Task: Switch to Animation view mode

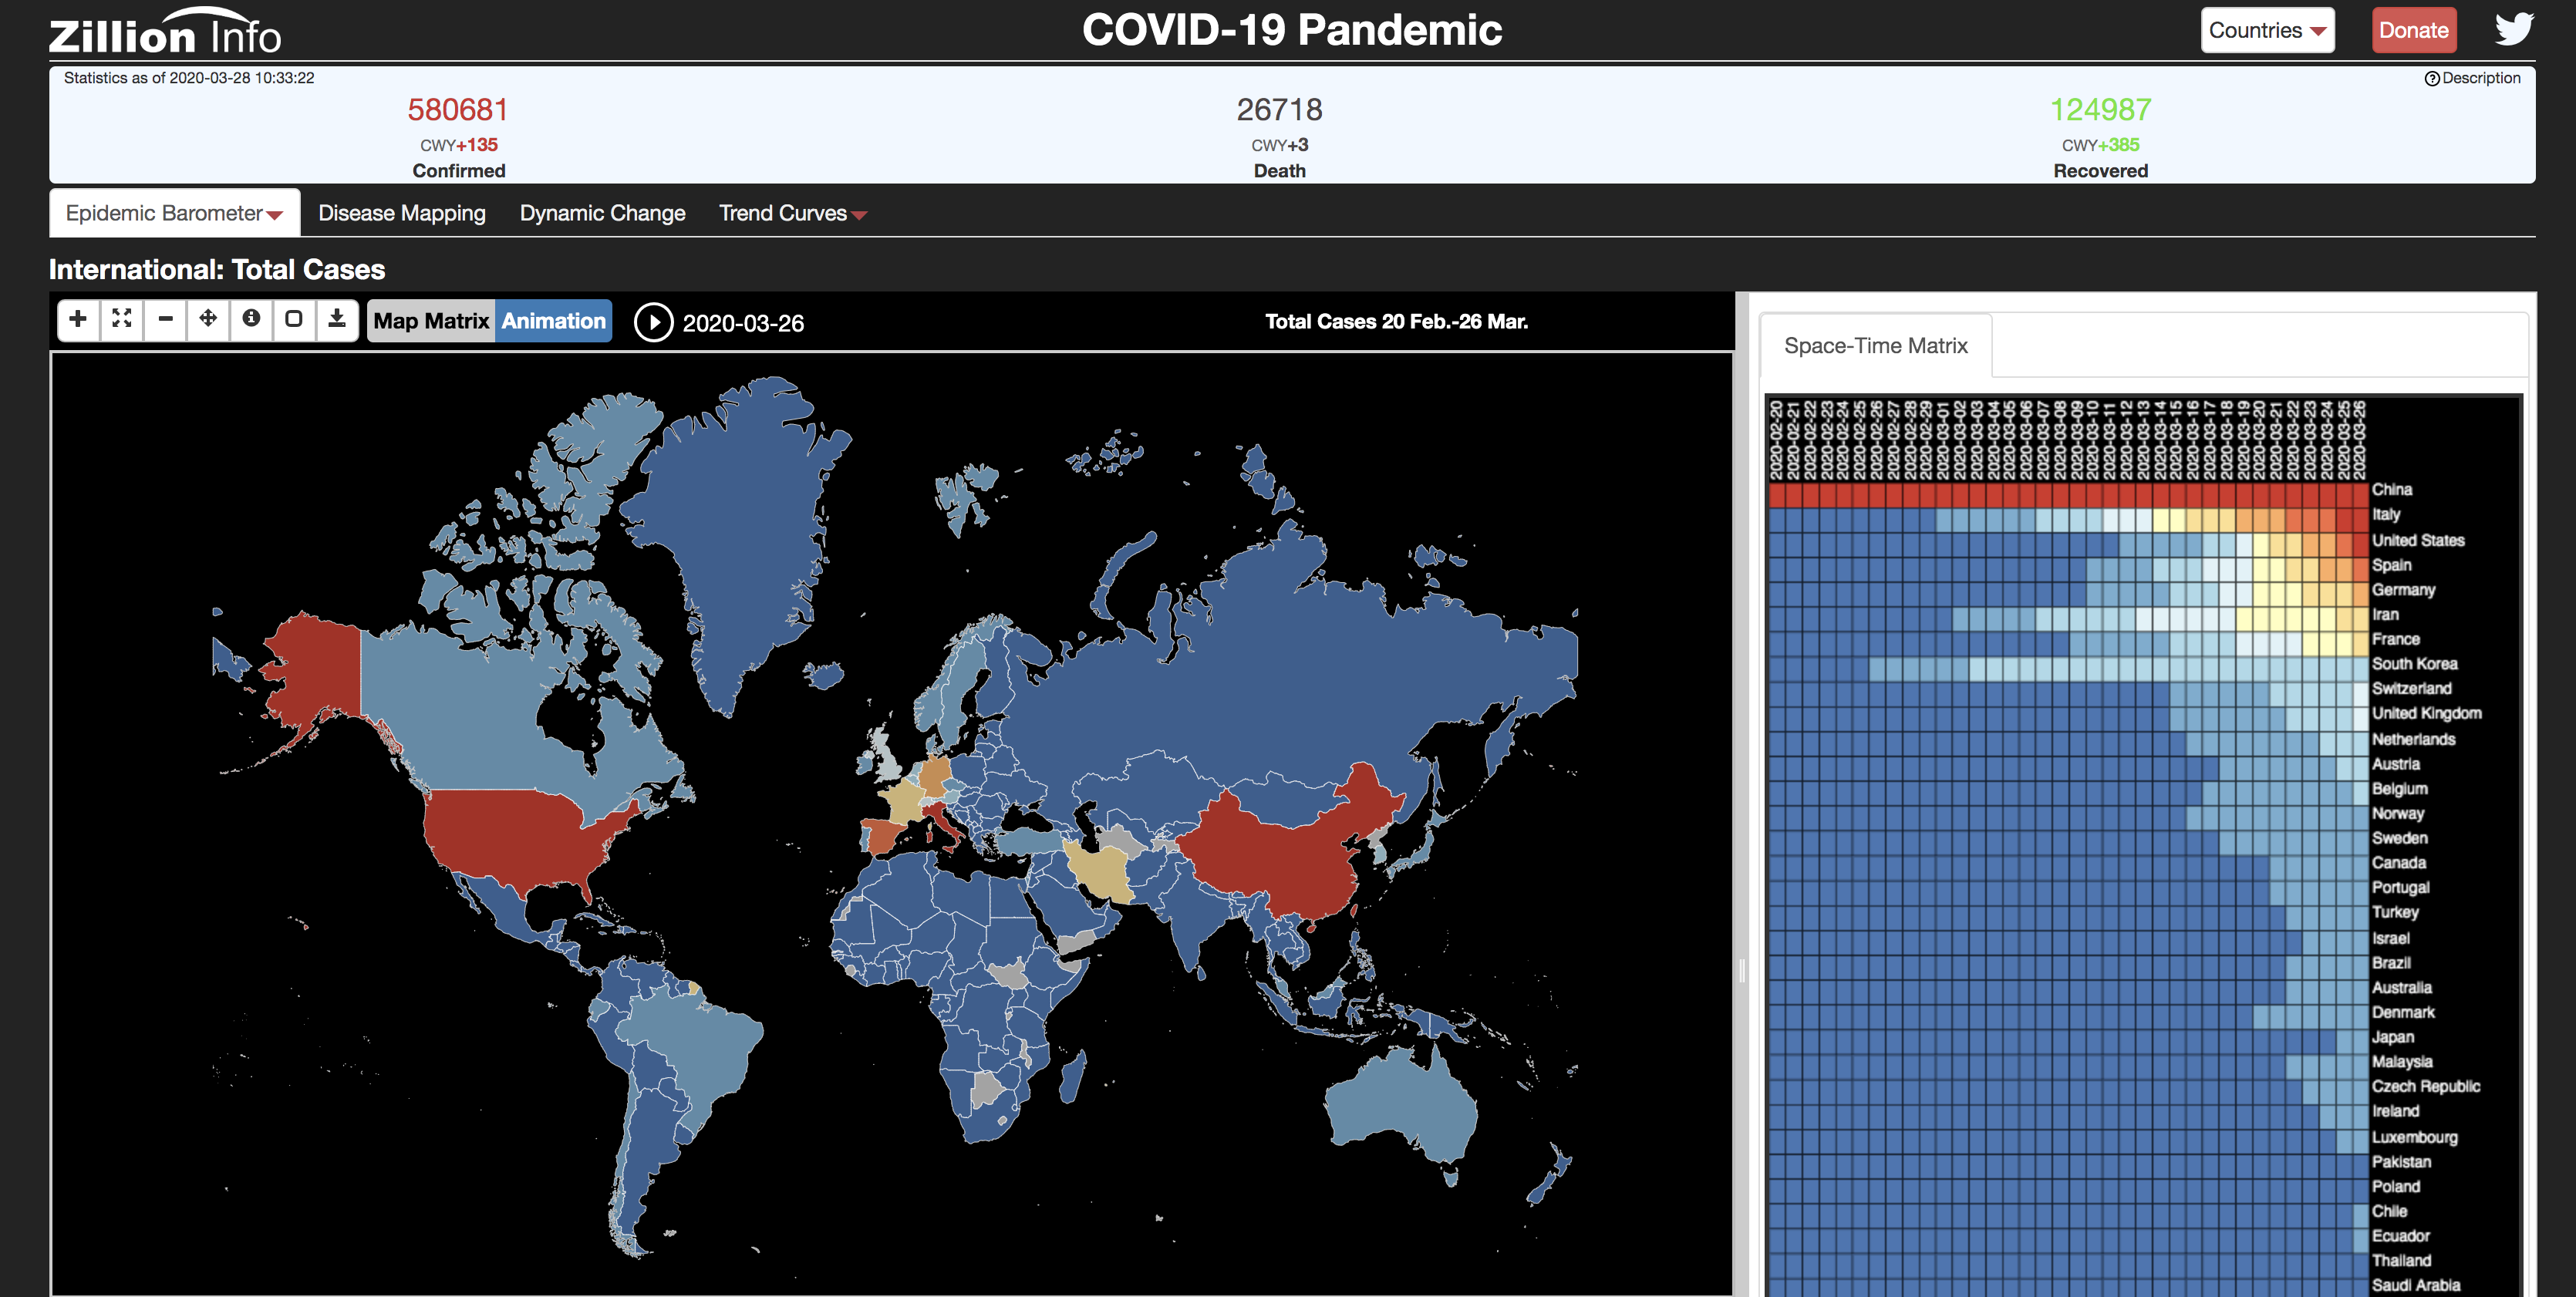Action: coord(553,321)
